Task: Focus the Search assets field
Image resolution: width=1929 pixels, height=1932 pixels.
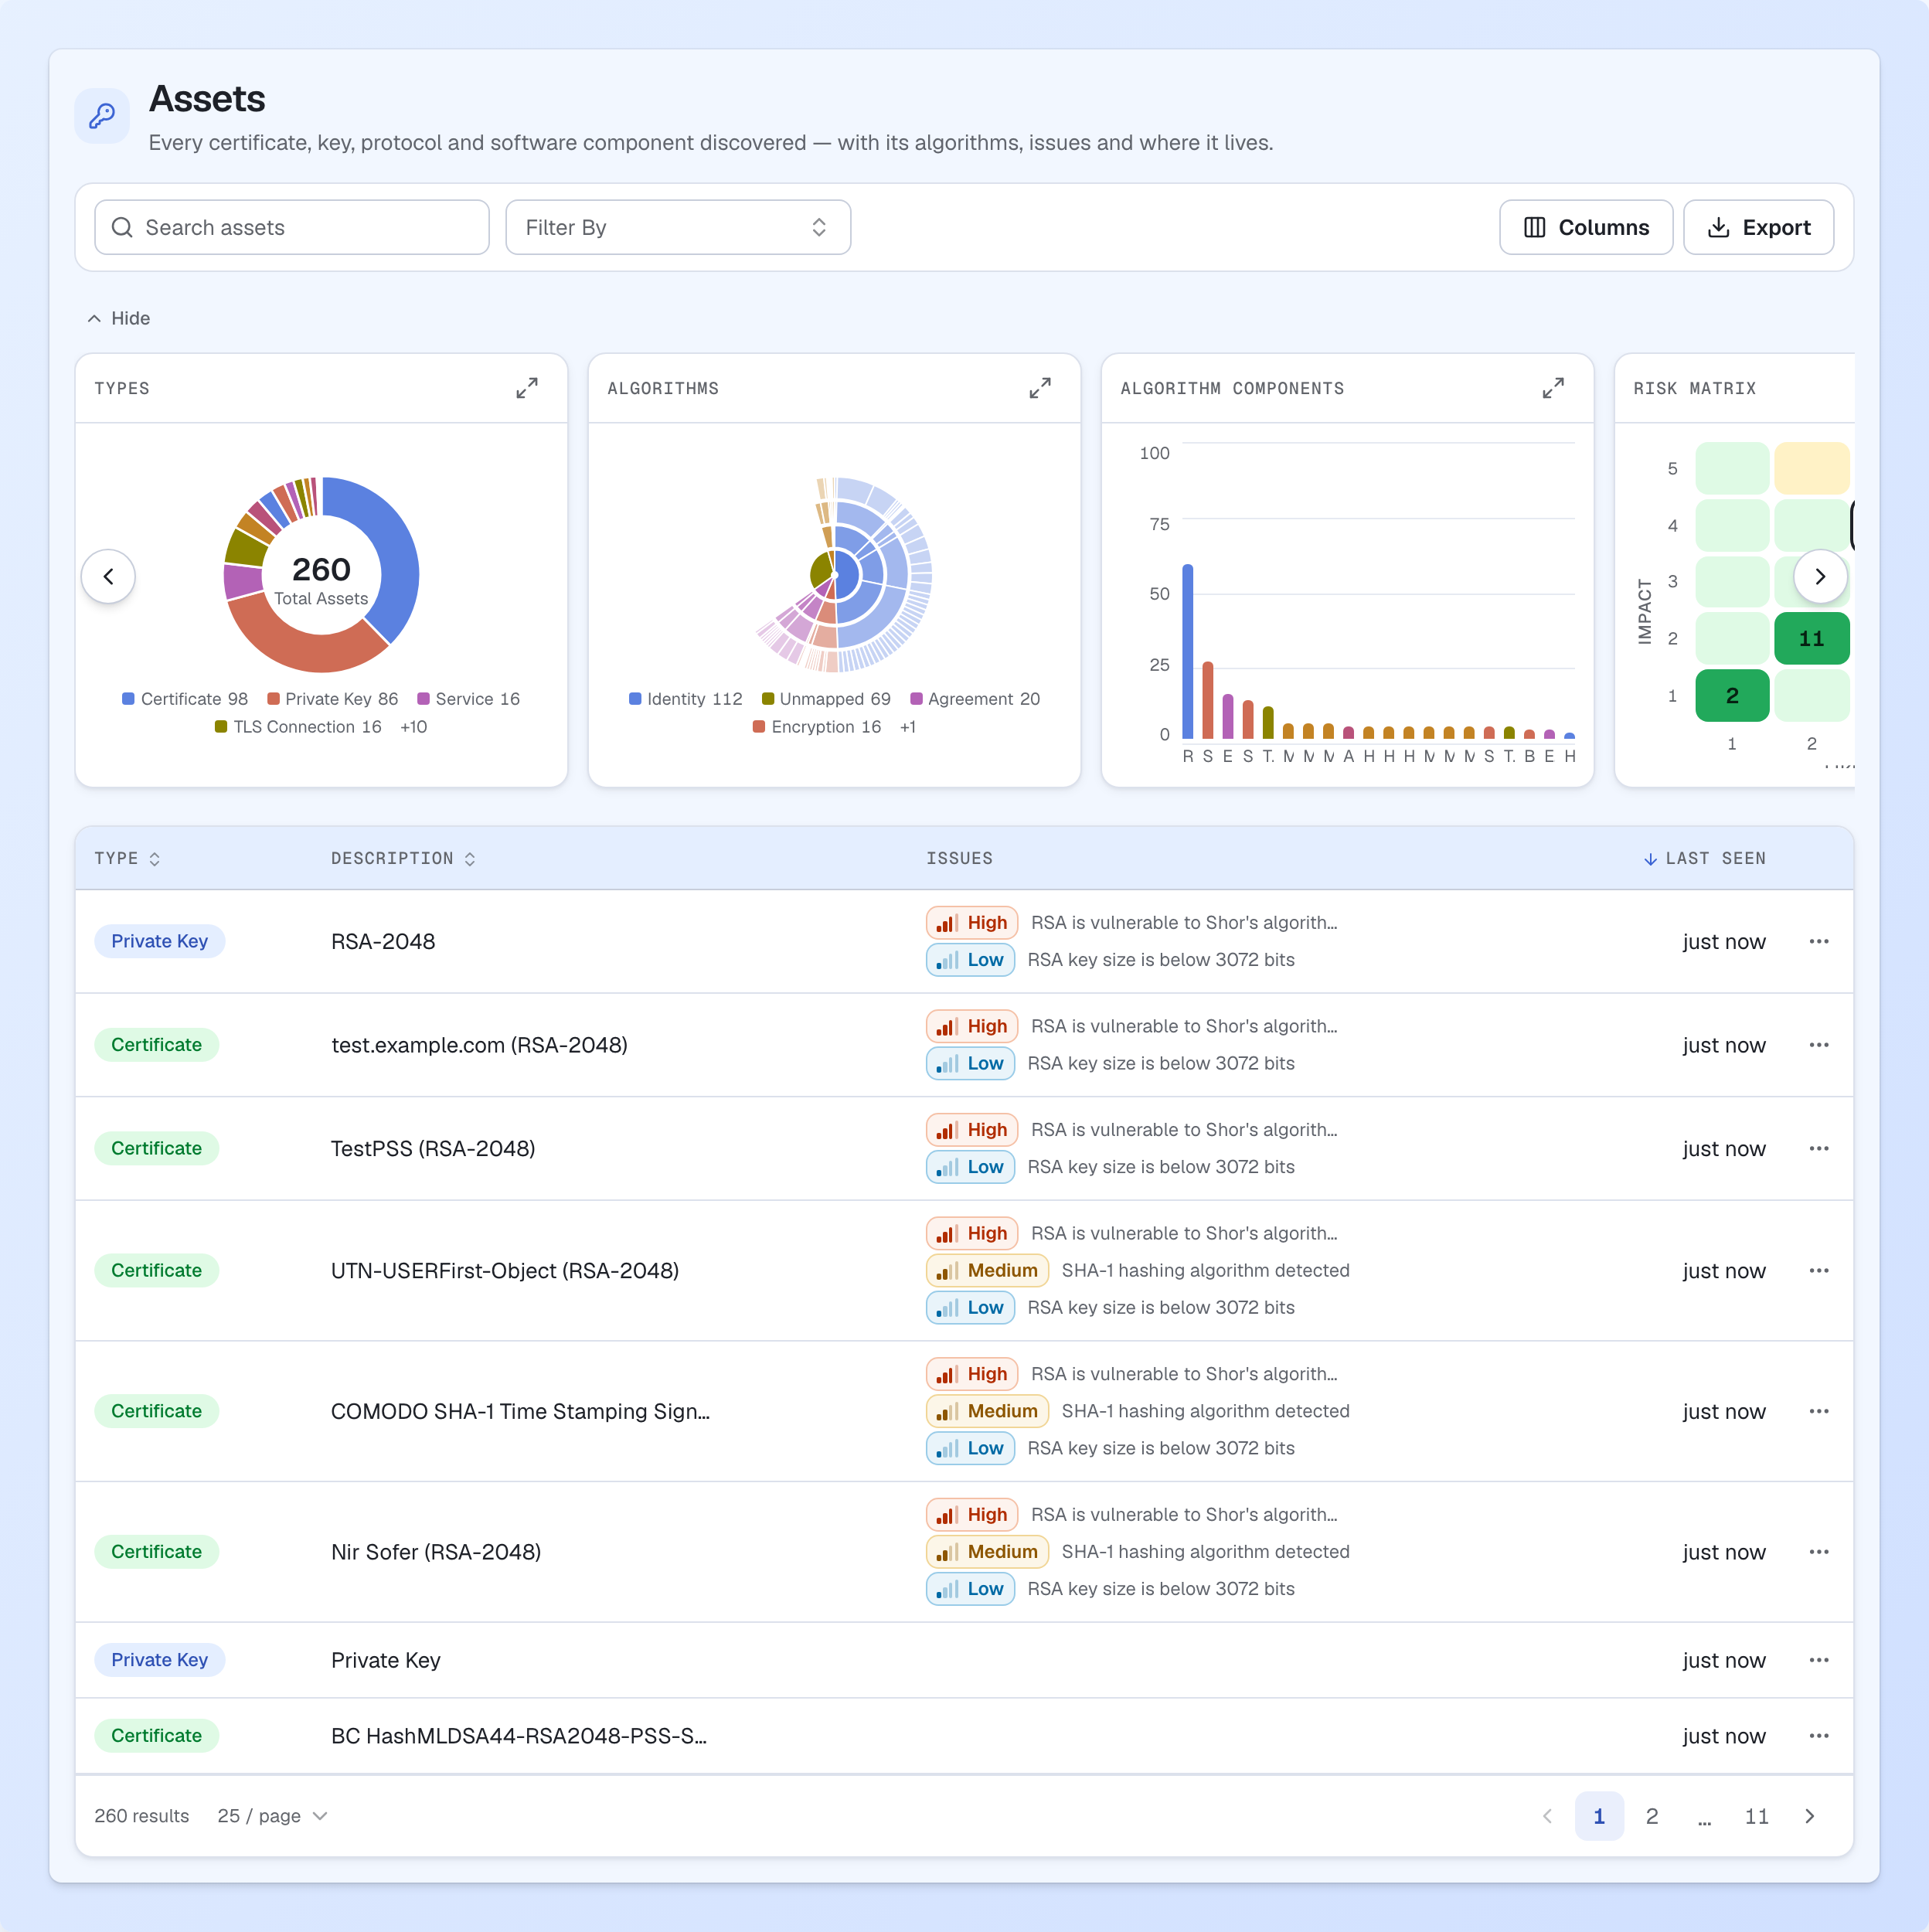Action: click(x=292, y=227)
